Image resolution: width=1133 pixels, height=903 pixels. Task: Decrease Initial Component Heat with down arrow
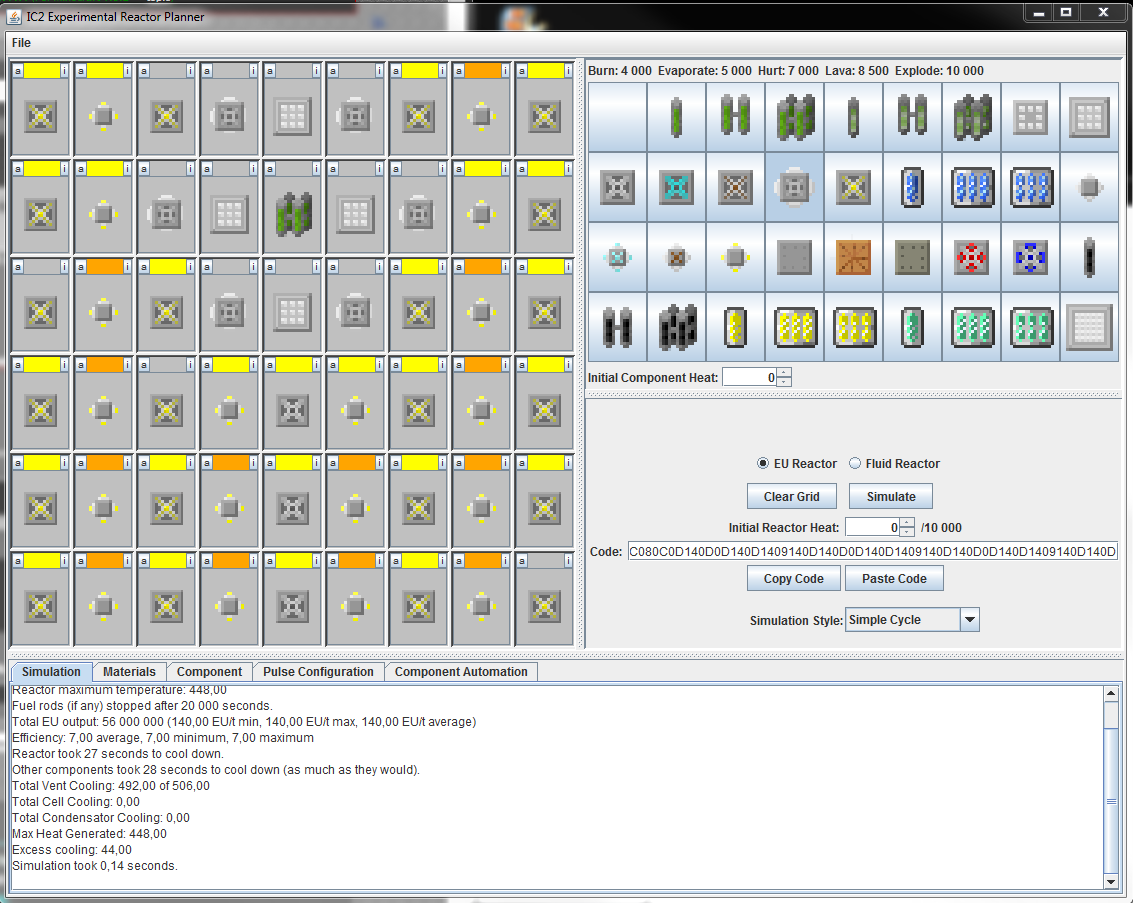(x=784, y=382)
